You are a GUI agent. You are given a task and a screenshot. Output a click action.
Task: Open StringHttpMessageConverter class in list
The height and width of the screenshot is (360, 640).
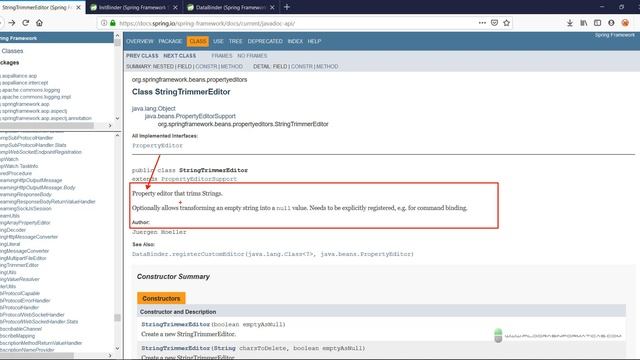(x=29, y=237)
